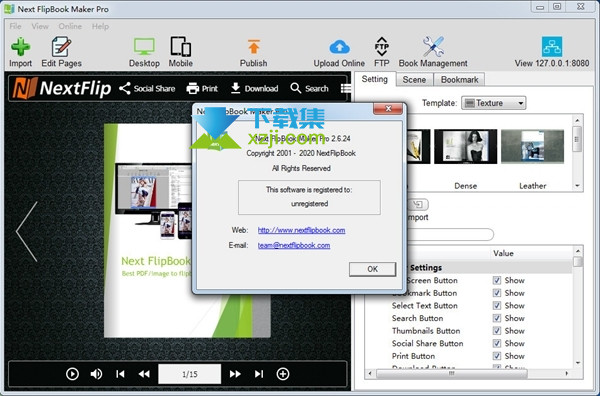Click the Search magnifier in flipbook bar
This screenshot has height=396, width=600.
point(295,88)
